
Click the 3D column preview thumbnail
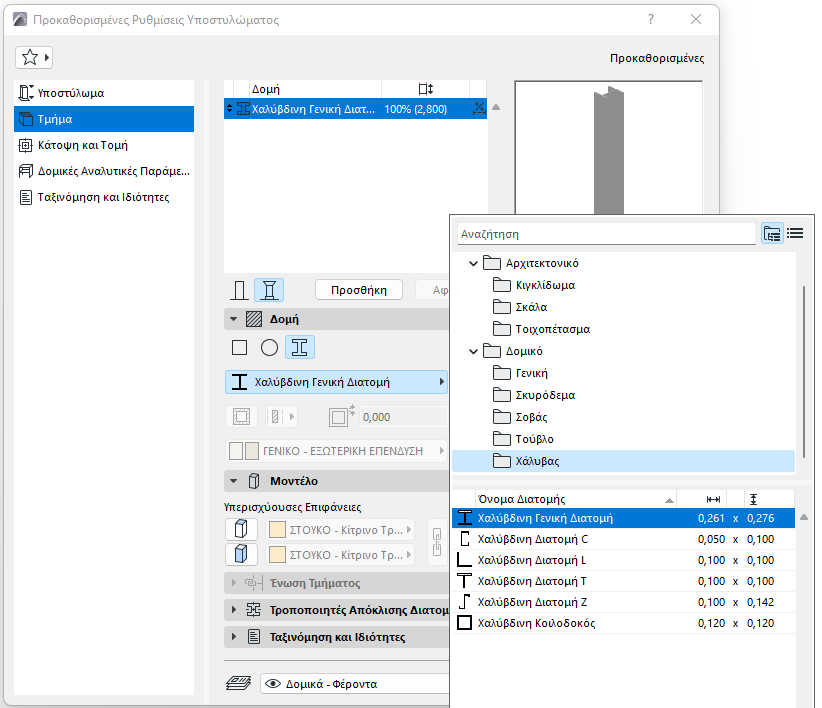(x=609, y=147)
